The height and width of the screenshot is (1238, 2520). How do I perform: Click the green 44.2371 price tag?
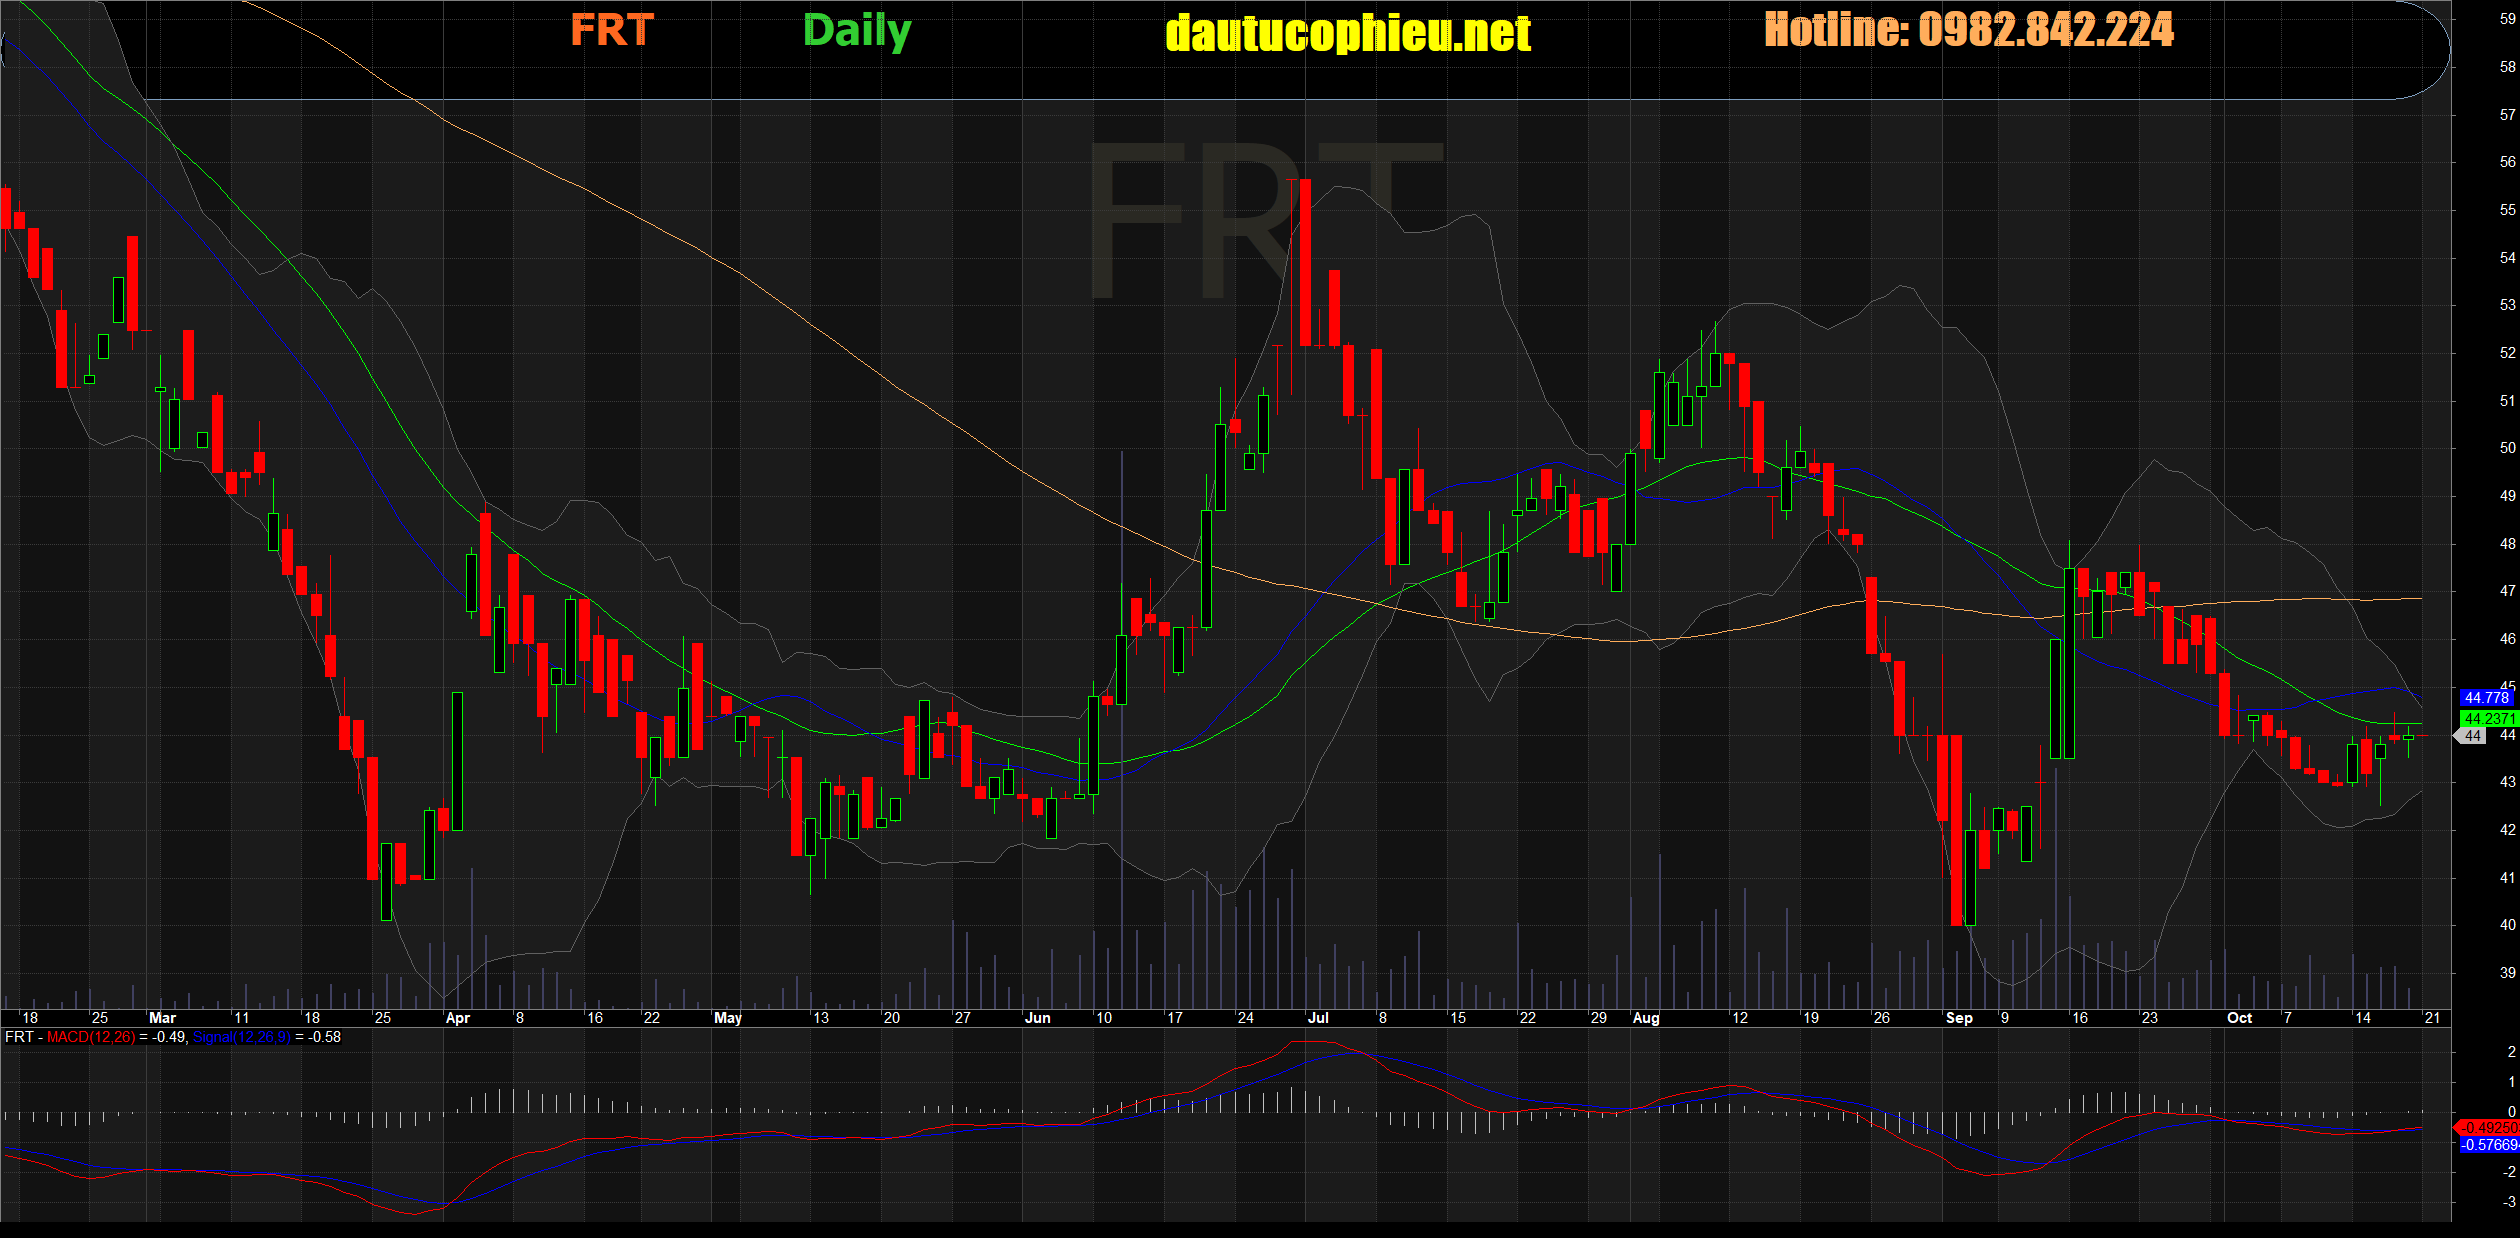click(x=2488, y=719)
